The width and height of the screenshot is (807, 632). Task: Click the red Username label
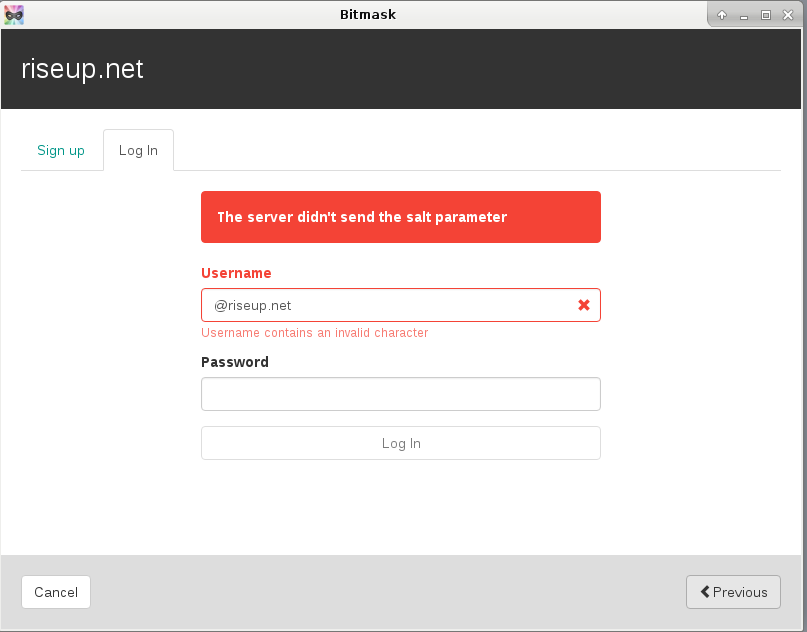click(236, 273)
